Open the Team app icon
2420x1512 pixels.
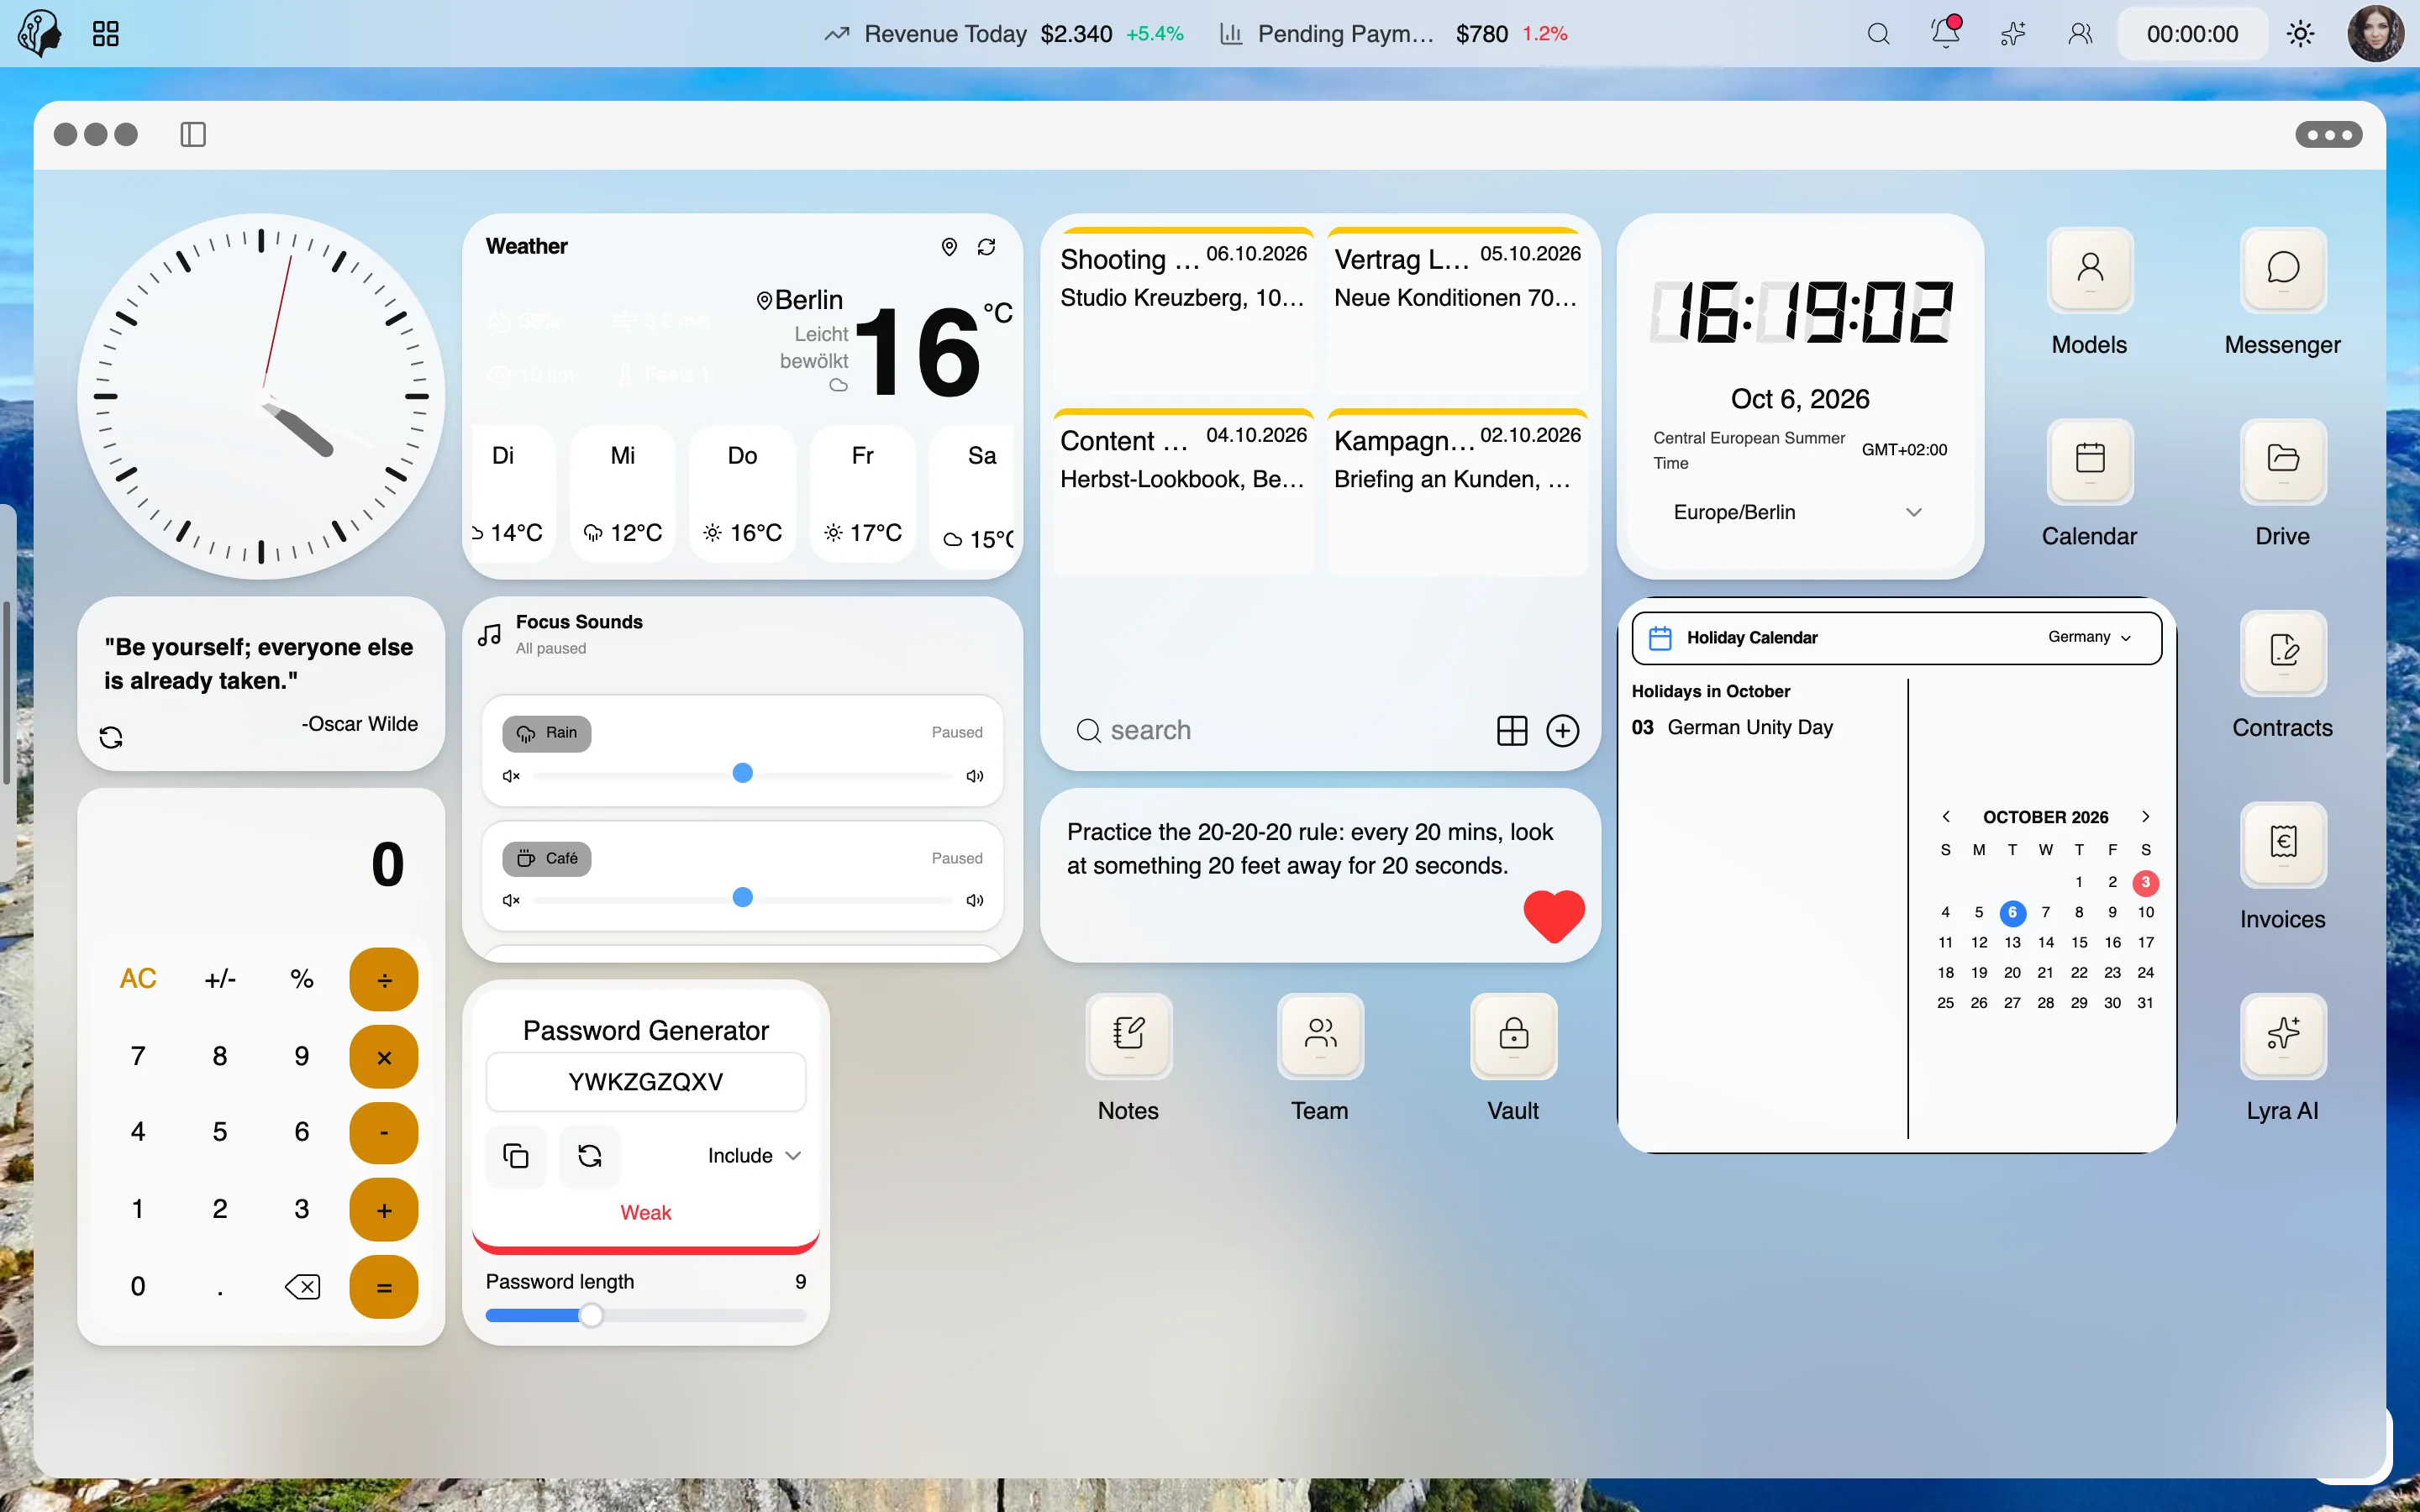pyautogui.click(x=1320, y=1036)
